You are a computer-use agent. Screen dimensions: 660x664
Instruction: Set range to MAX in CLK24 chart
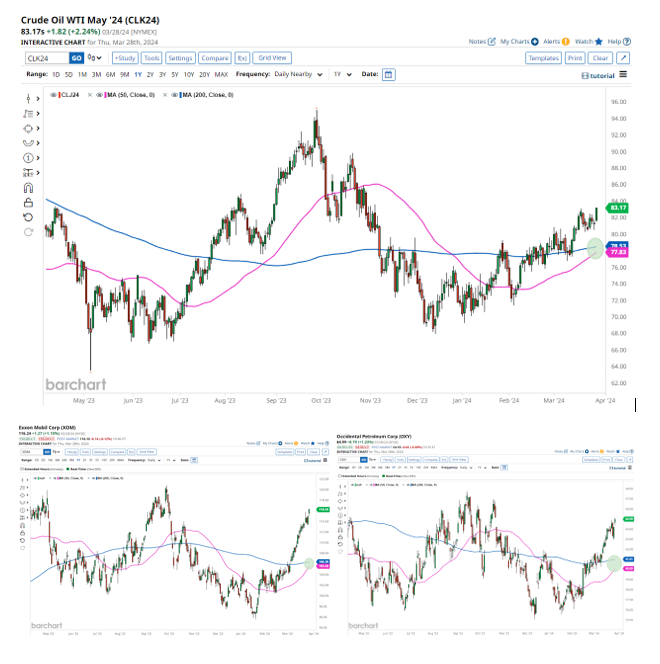pos(221,75)
